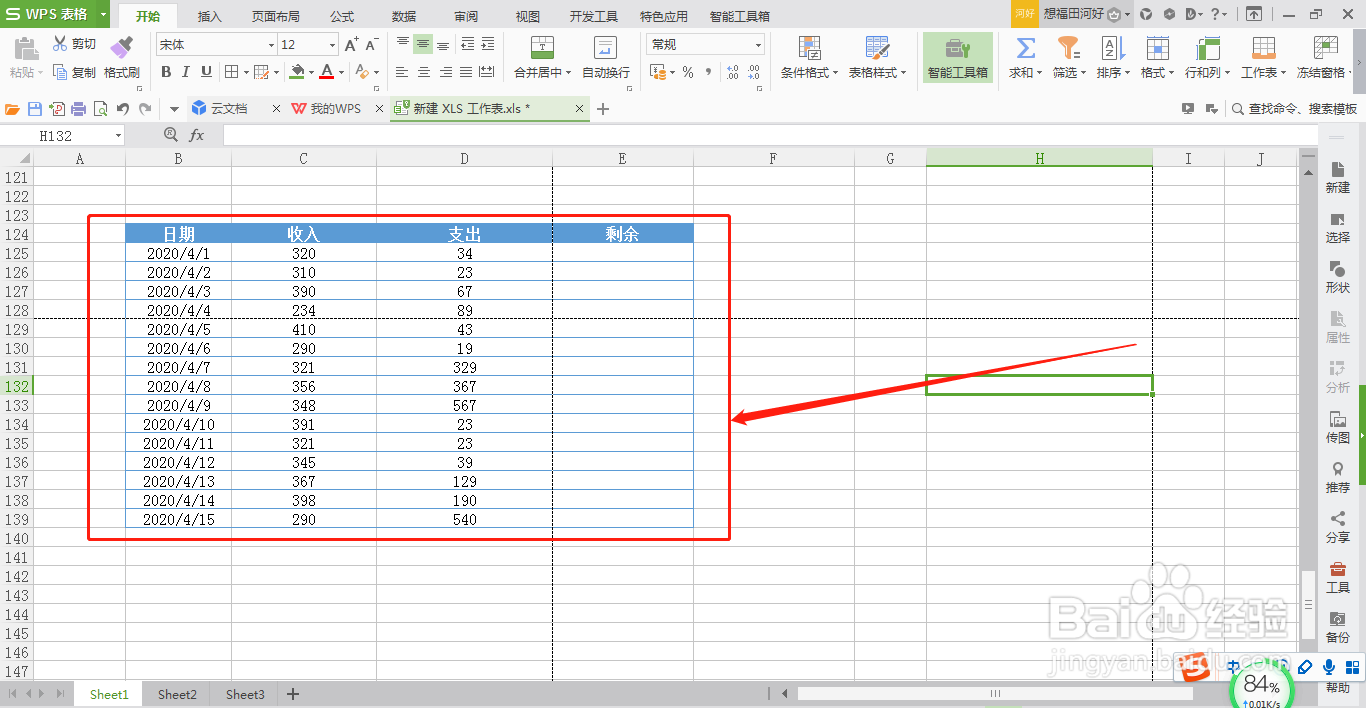Switch to the 公式 ribbon tab
The width and height of the screenshot is (1366, 708).
coord(342,16)
